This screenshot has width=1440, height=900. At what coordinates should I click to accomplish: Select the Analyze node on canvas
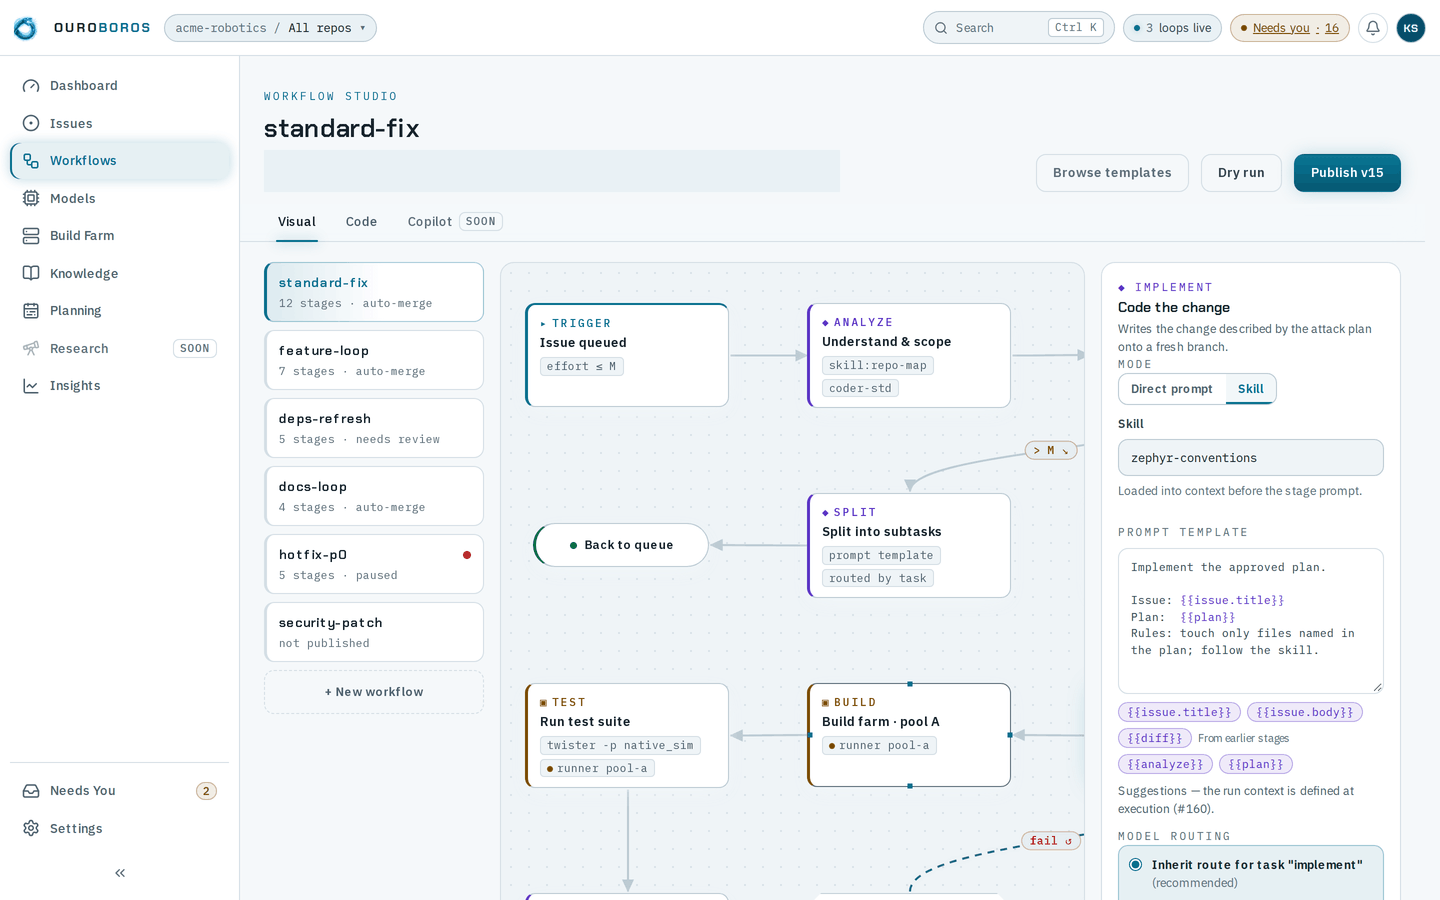tap(909, 356)
